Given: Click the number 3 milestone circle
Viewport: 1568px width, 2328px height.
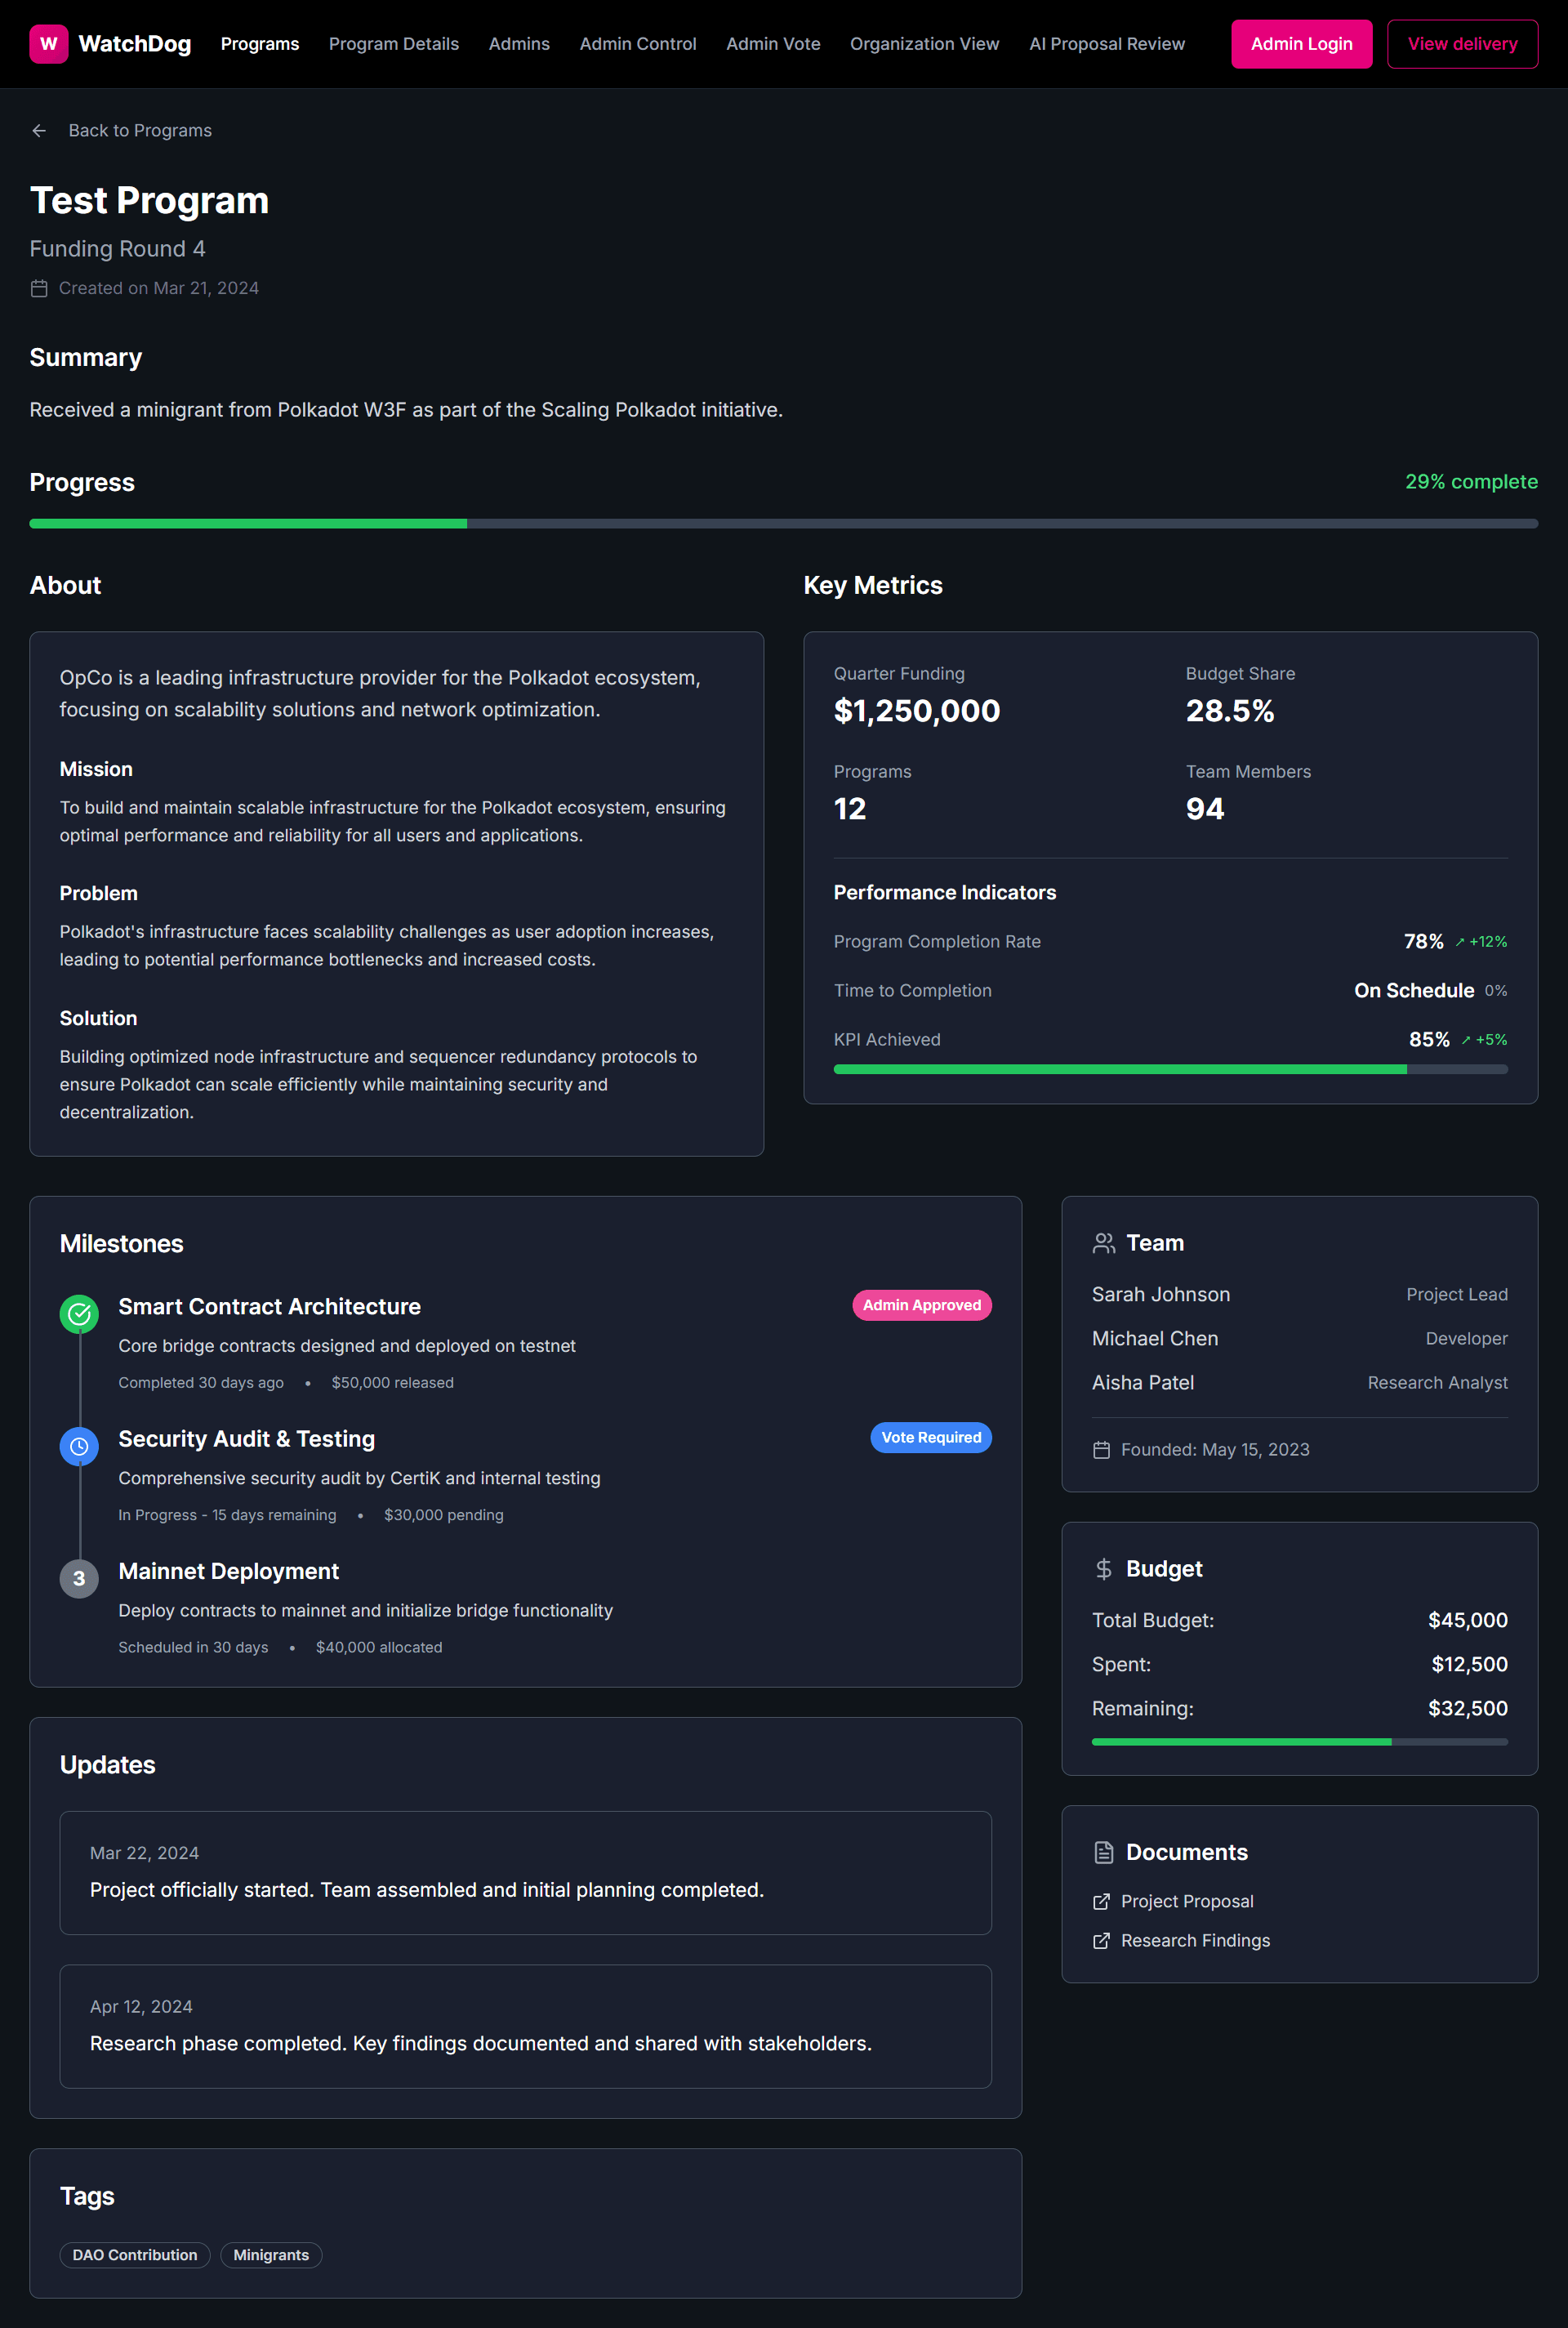Looking at the screenshot, I should pyautogui.click(x=79, y=1579).
